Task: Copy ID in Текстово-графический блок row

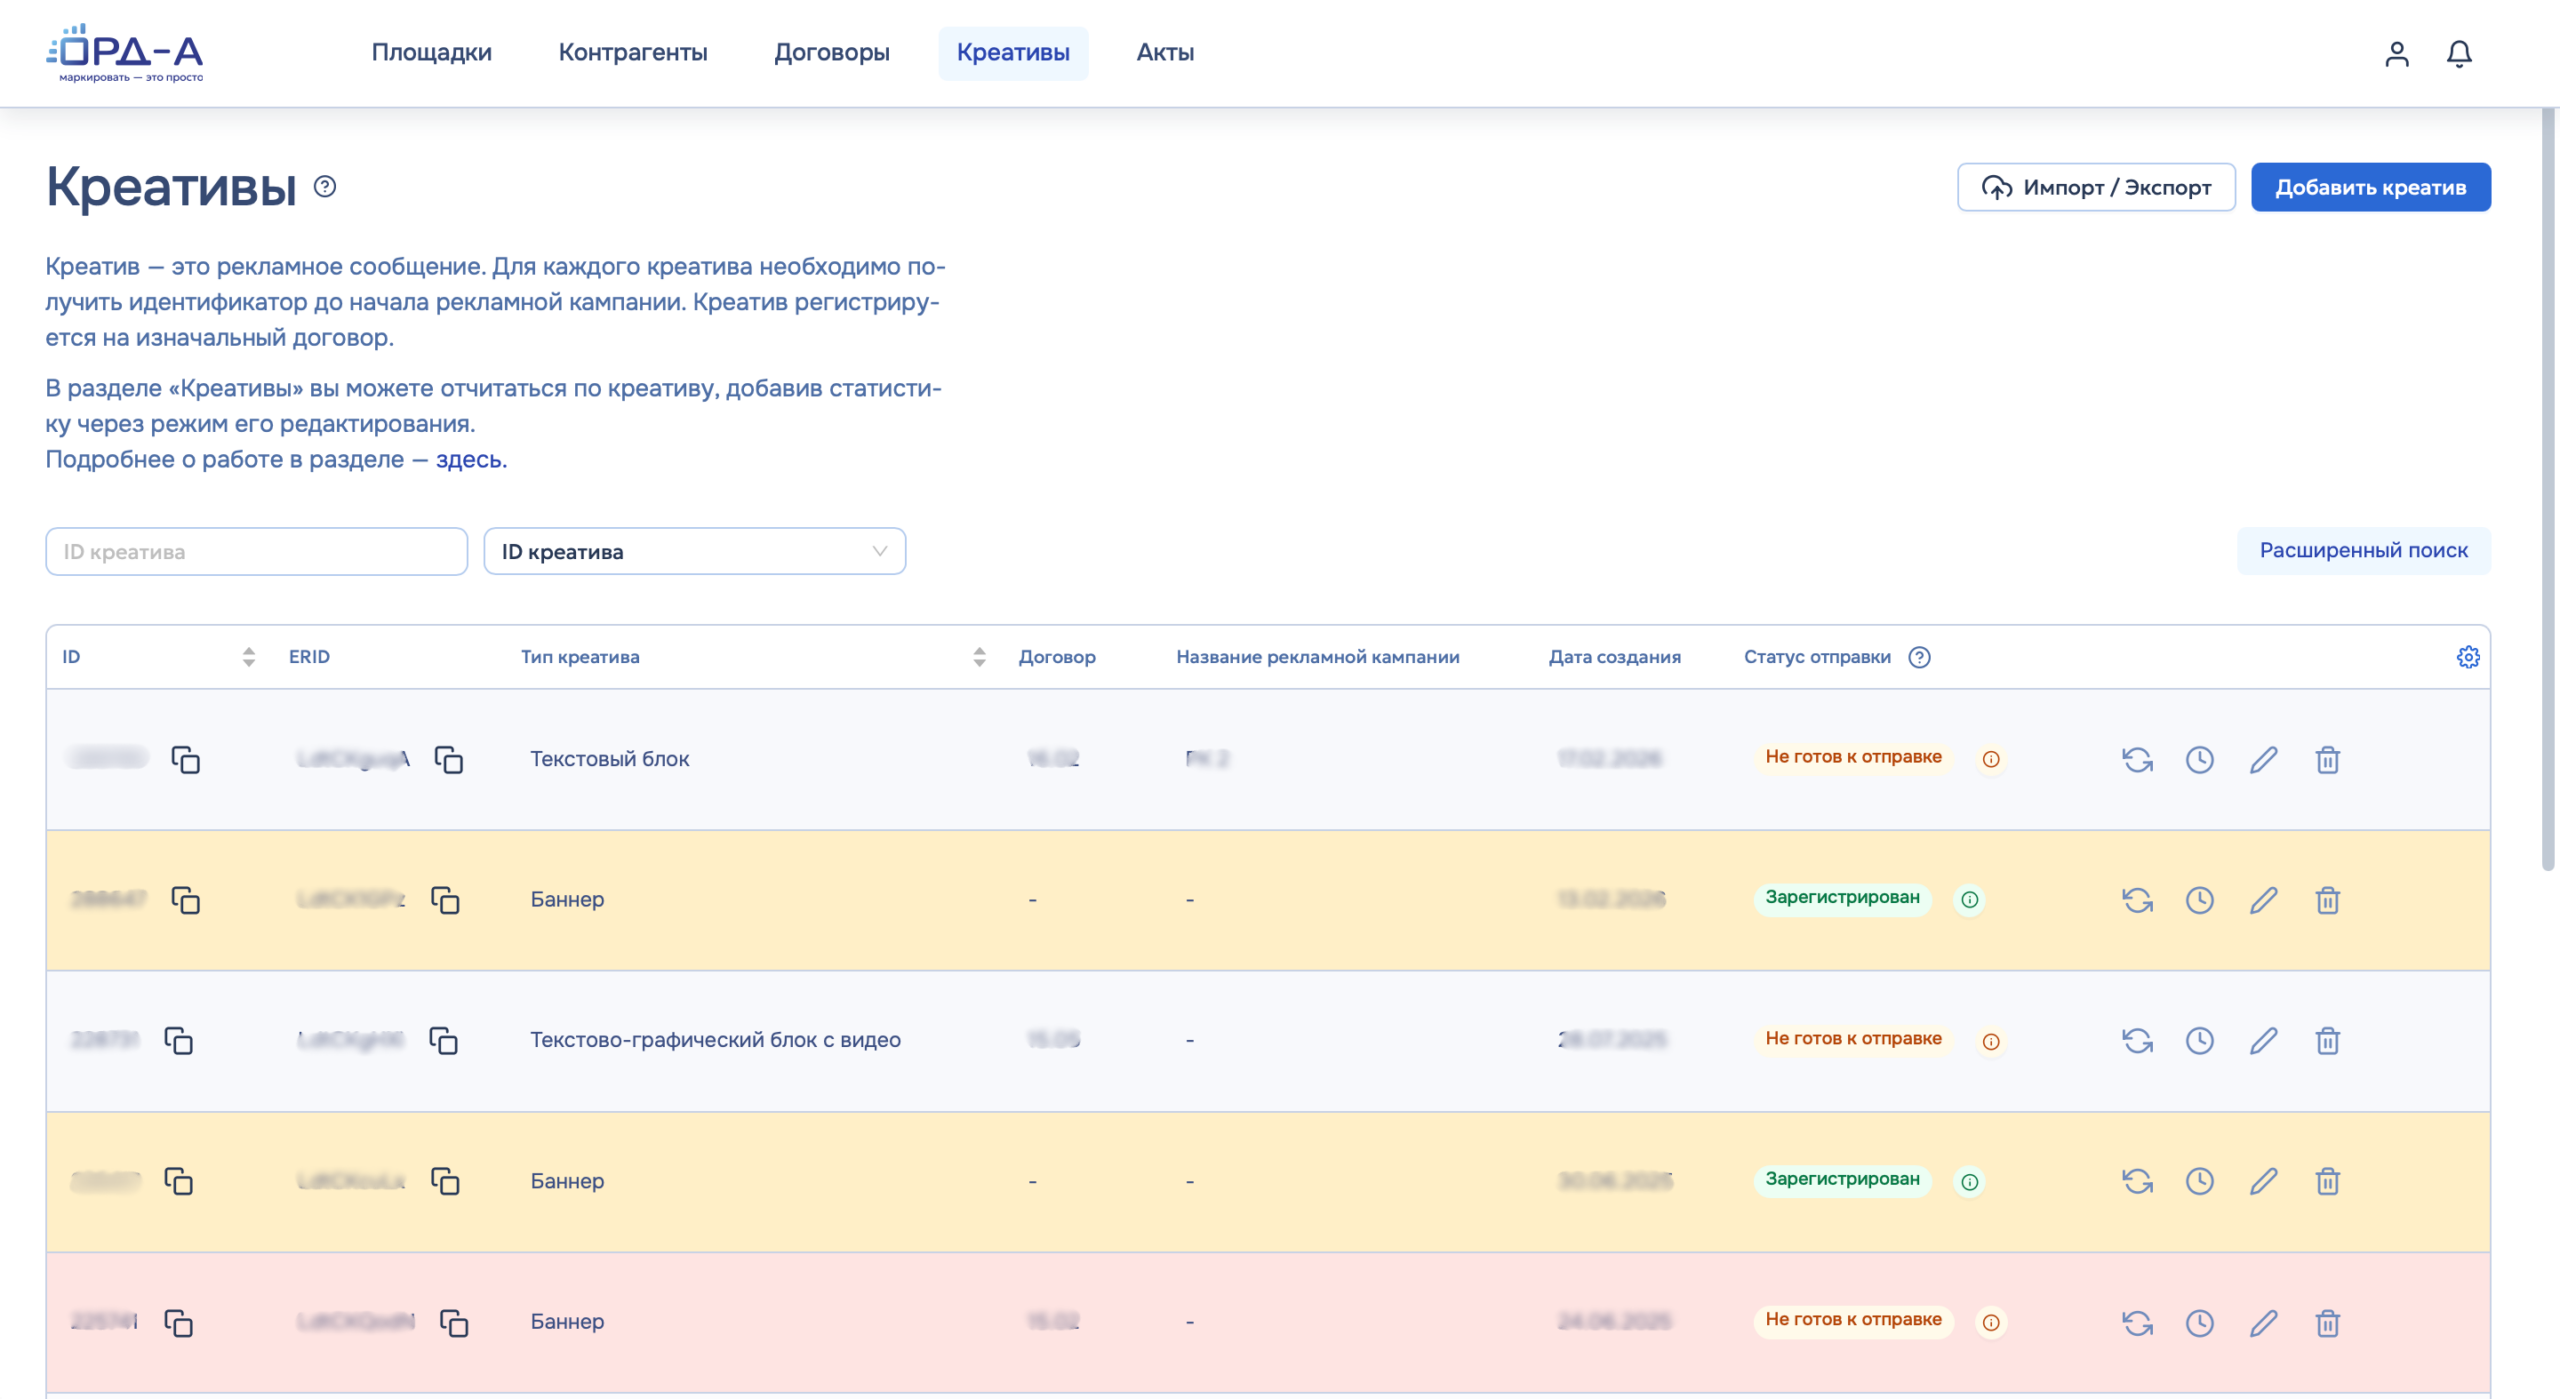Action: click(x=178, y=1040)
